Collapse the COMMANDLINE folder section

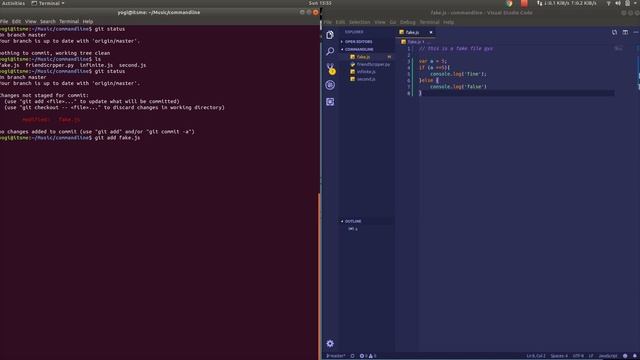point(367,49)
